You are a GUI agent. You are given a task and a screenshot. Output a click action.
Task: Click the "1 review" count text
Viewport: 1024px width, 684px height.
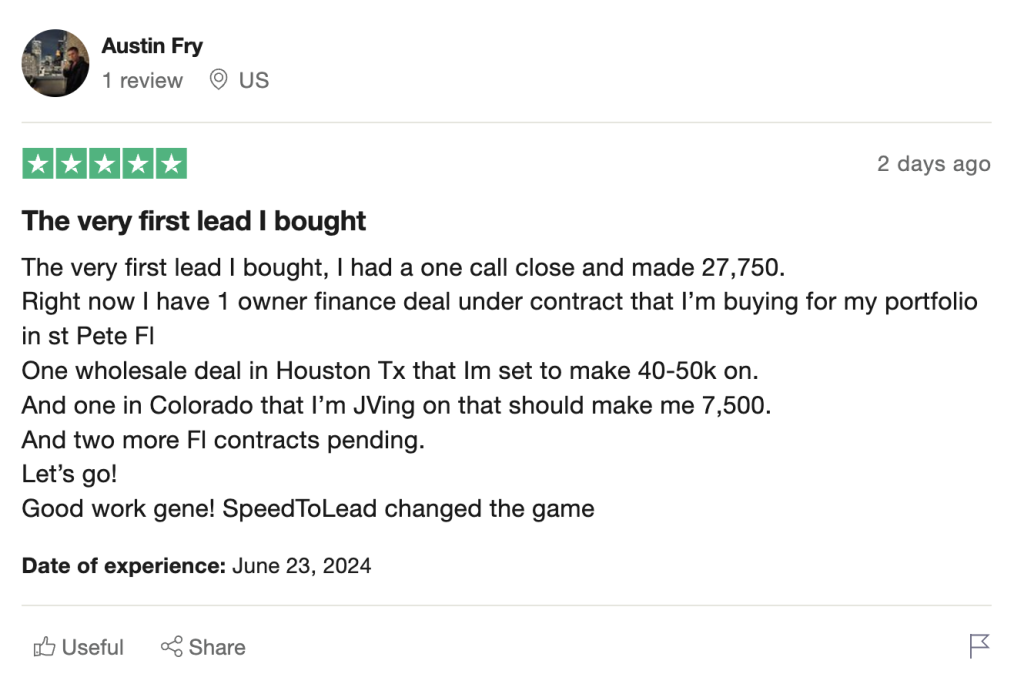tap(142, 81)
